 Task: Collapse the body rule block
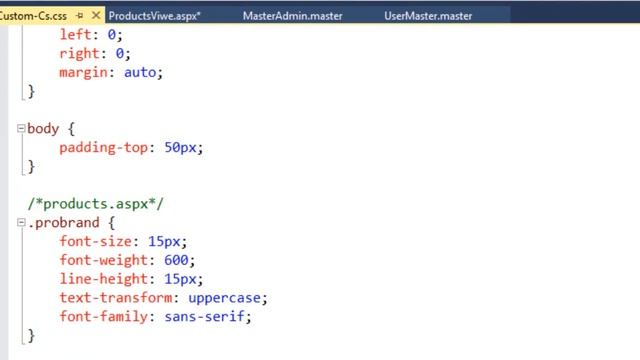pos(21,129)
